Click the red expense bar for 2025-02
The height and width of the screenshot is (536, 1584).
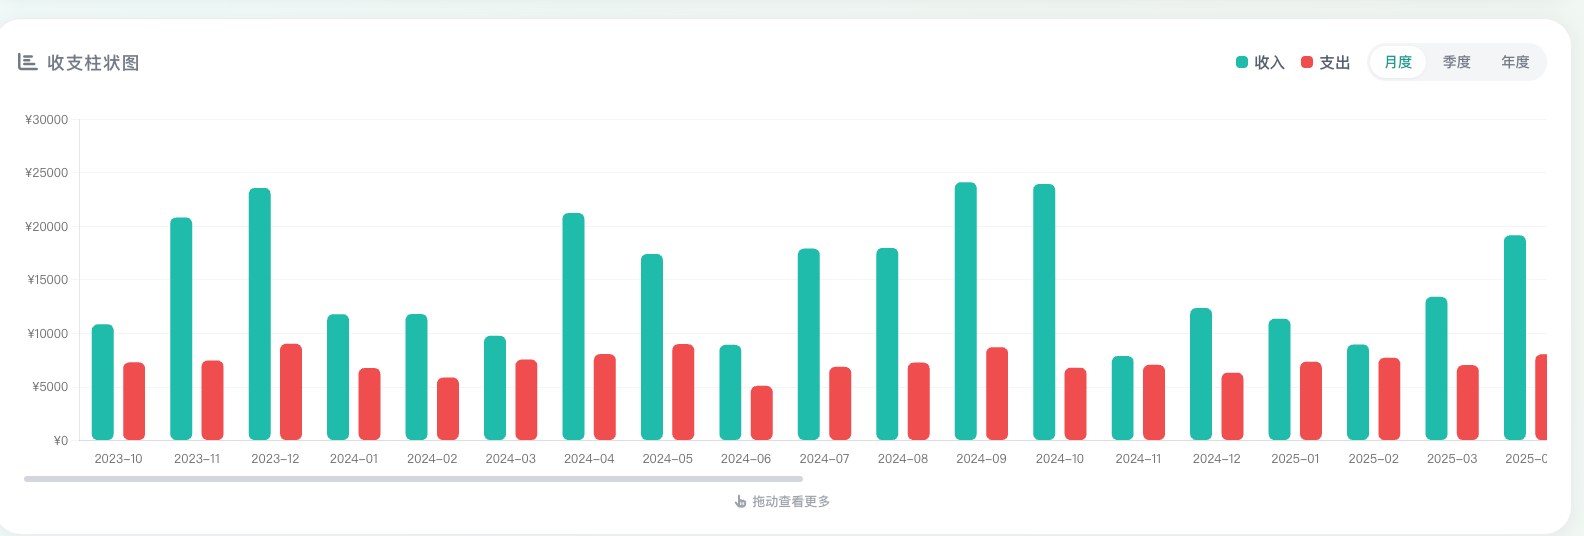pyautogui.click(x=1389, y=399)
